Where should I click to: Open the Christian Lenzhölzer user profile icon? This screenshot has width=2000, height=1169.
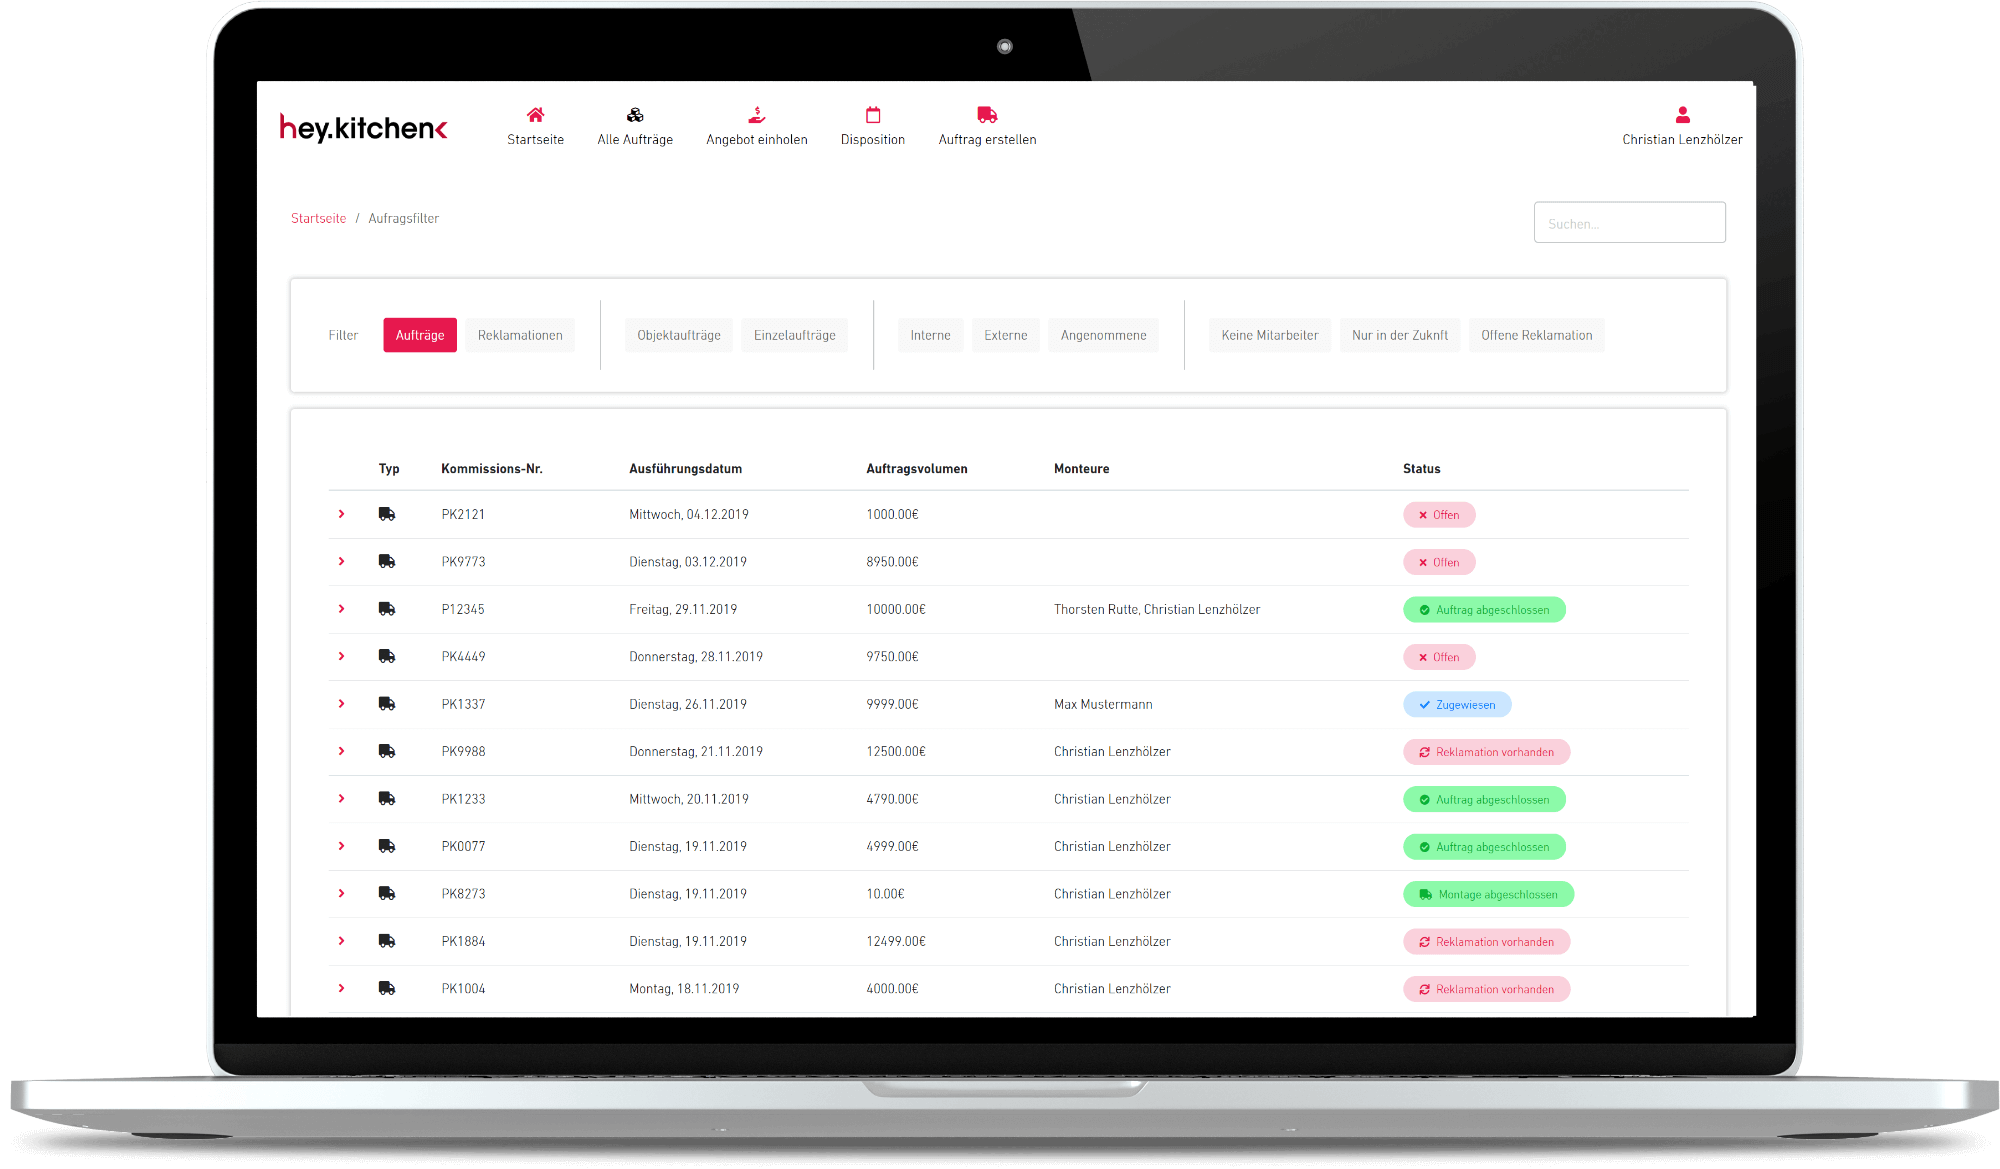point(1682,115)
